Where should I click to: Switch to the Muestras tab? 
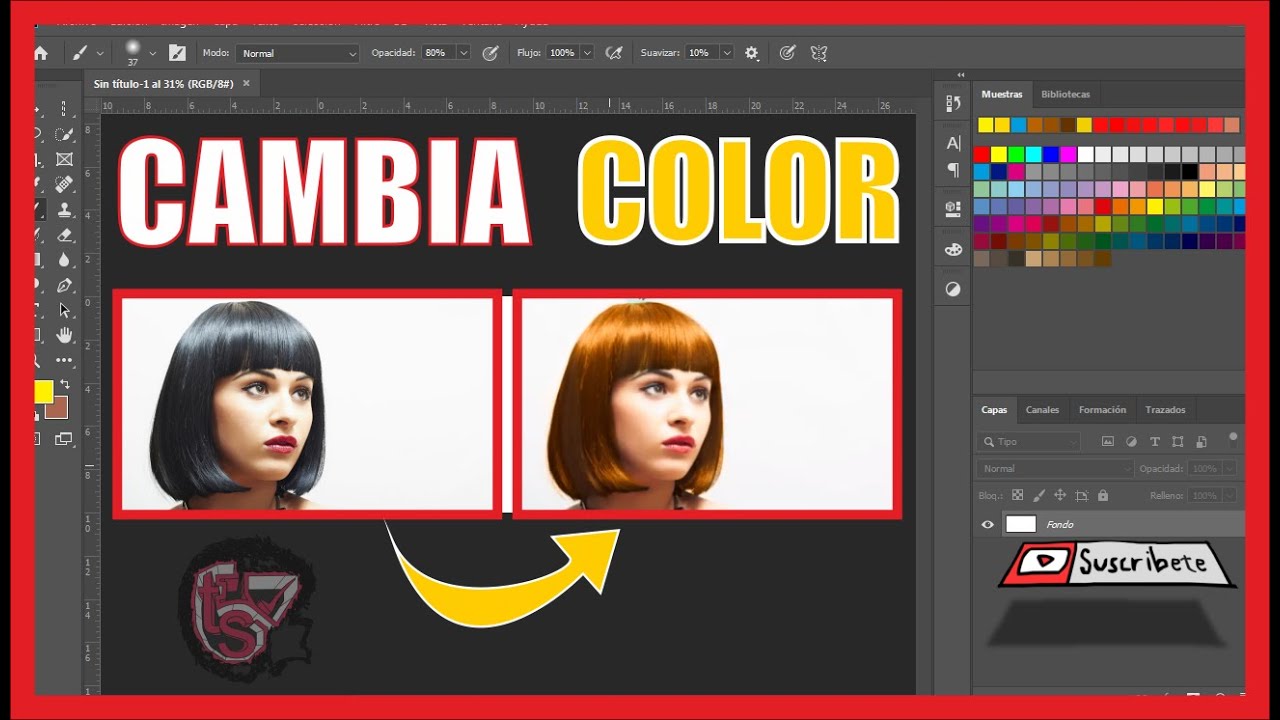1002,94
